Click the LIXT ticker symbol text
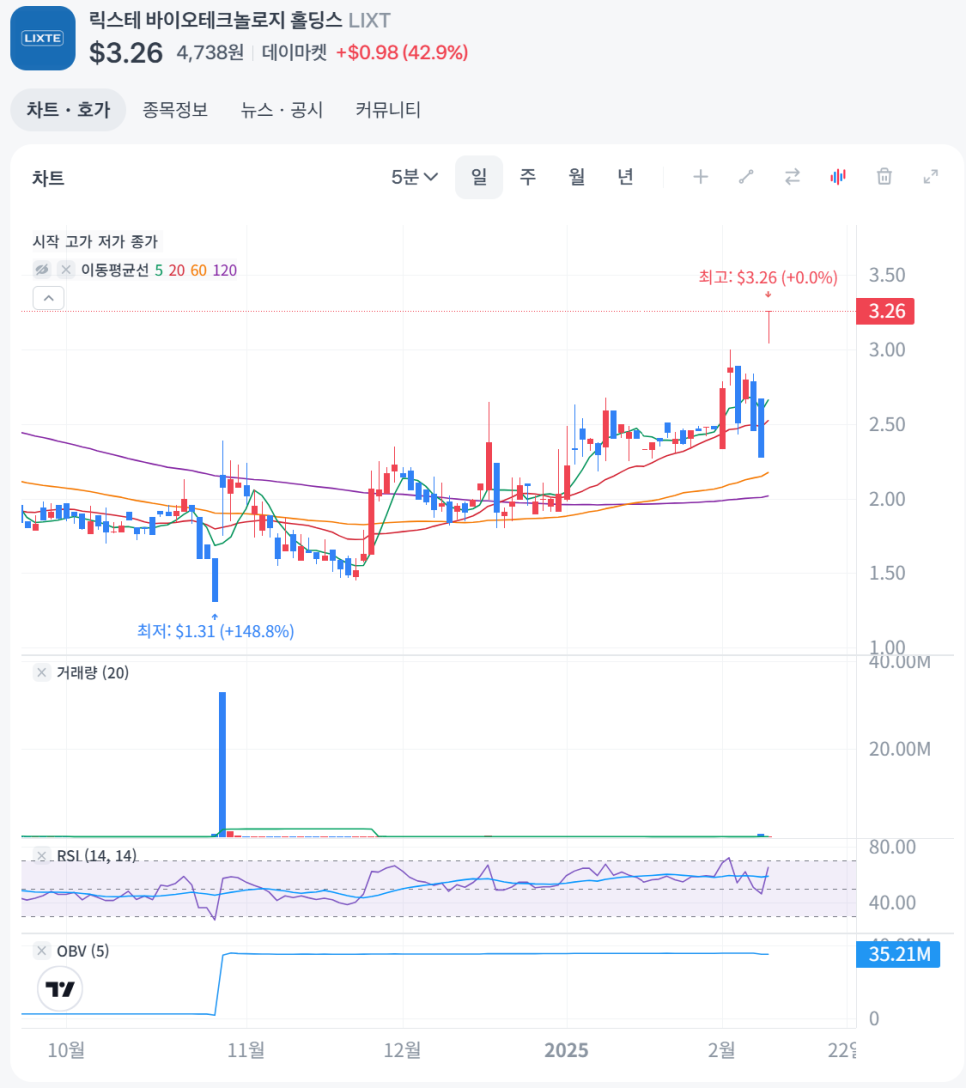966x1088 pixels. click(x=369, y=21)
